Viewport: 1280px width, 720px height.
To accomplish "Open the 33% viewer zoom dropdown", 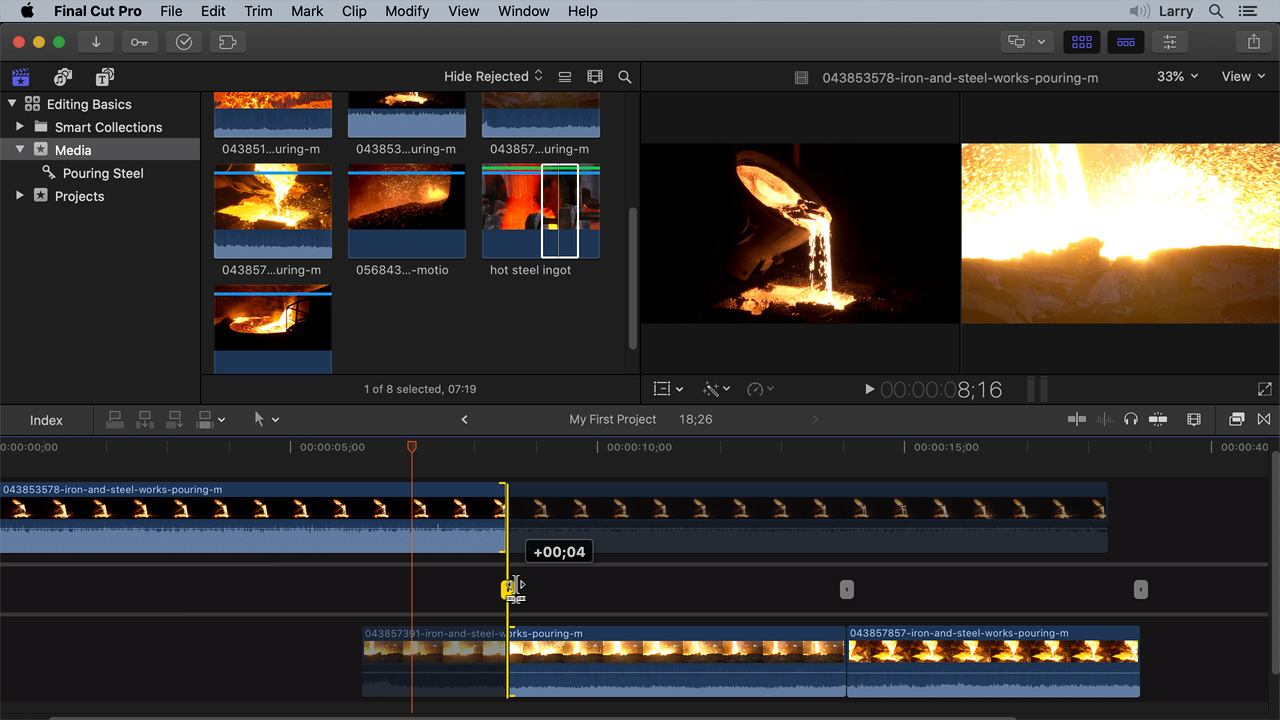I will (1177, 76).
